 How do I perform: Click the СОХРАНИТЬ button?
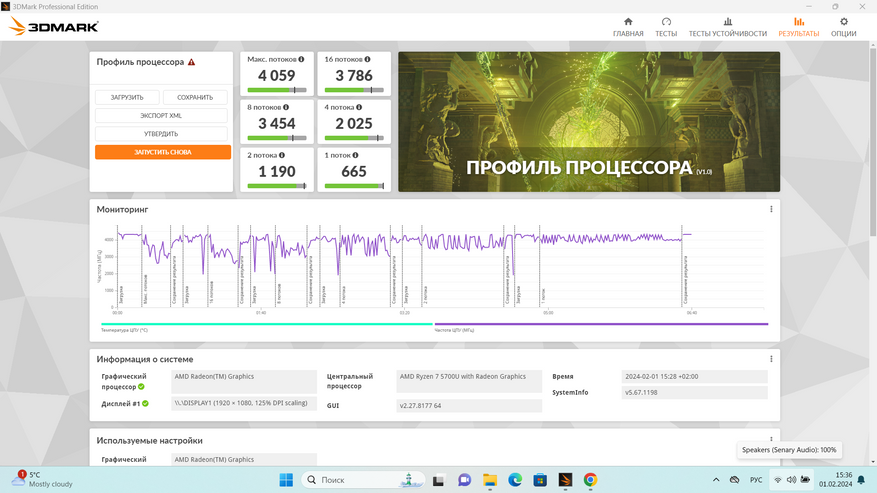click(195, 98)
